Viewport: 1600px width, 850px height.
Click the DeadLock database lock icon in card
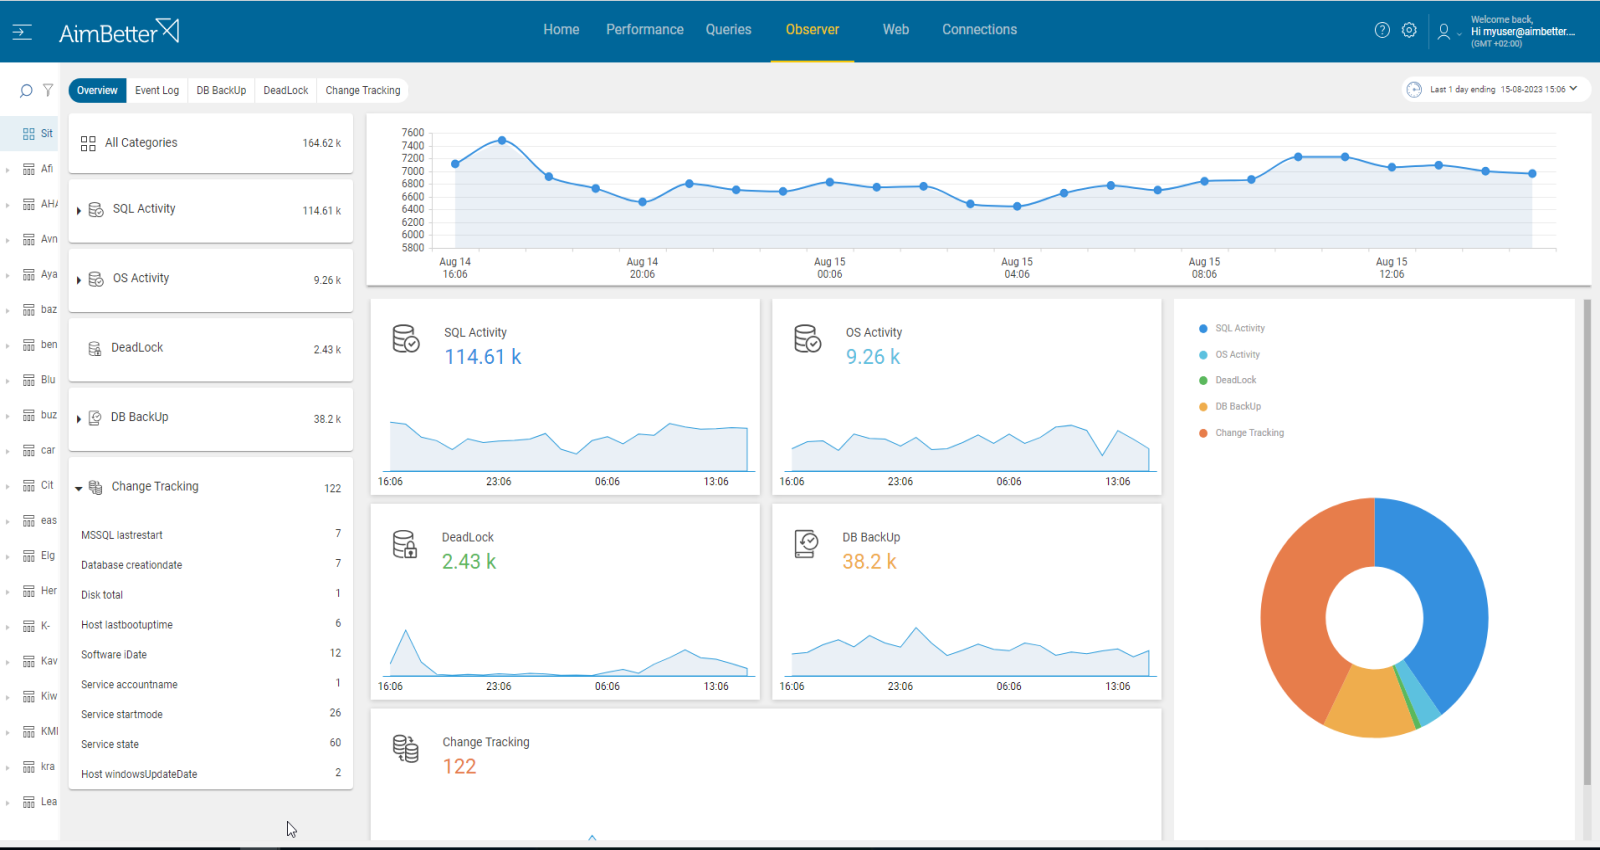tap(405, 544)
